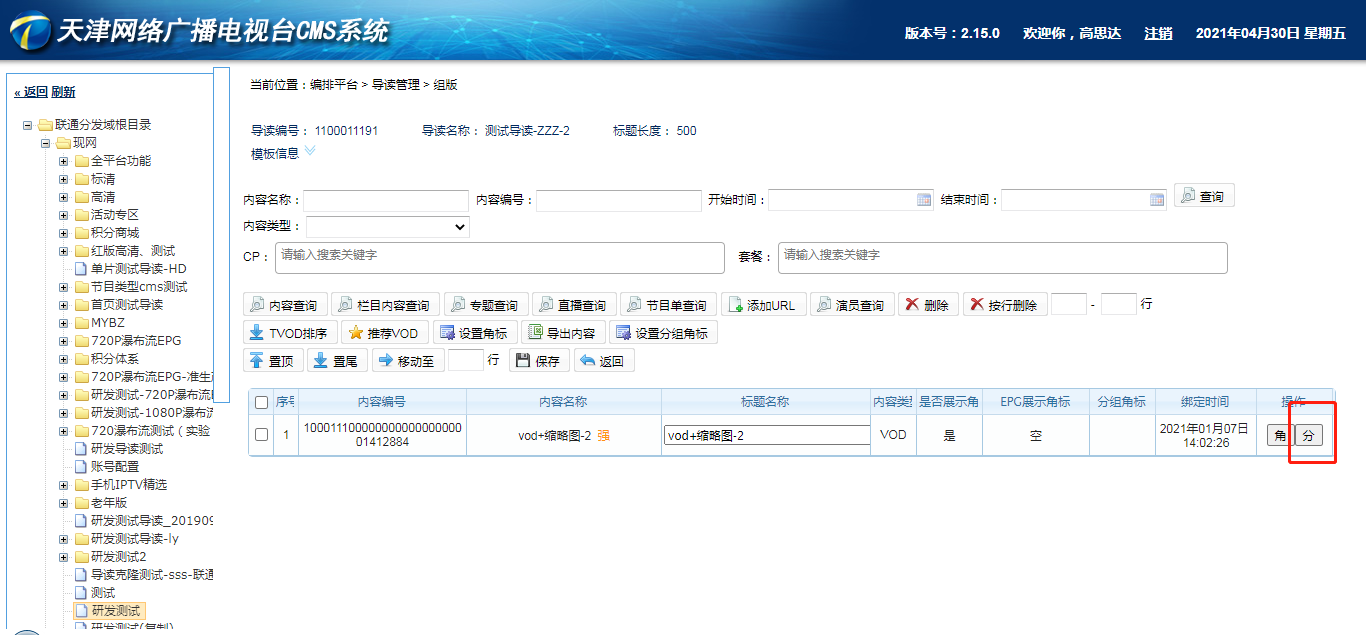The image size is (1366, 635).
Task: Open 内容类型 dropdown
Action: pos(387,227)
